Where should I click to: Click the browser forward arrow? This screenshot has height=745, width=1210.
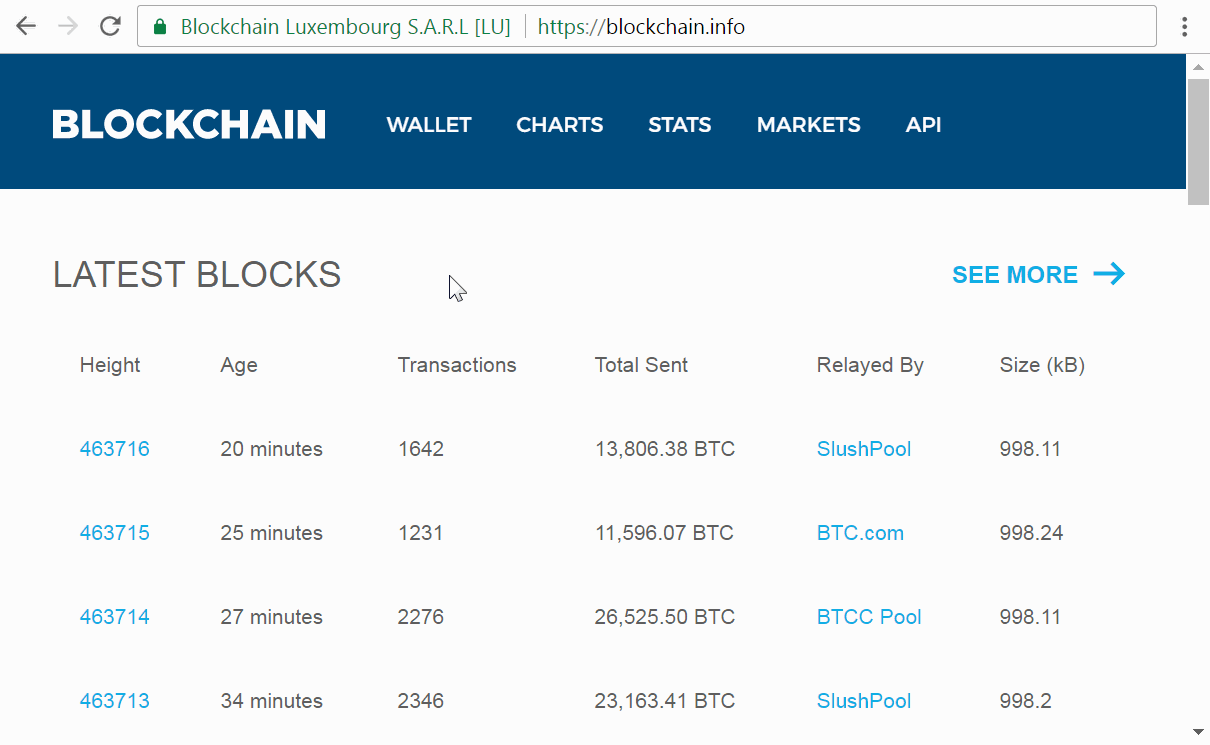tap(68, 26)
